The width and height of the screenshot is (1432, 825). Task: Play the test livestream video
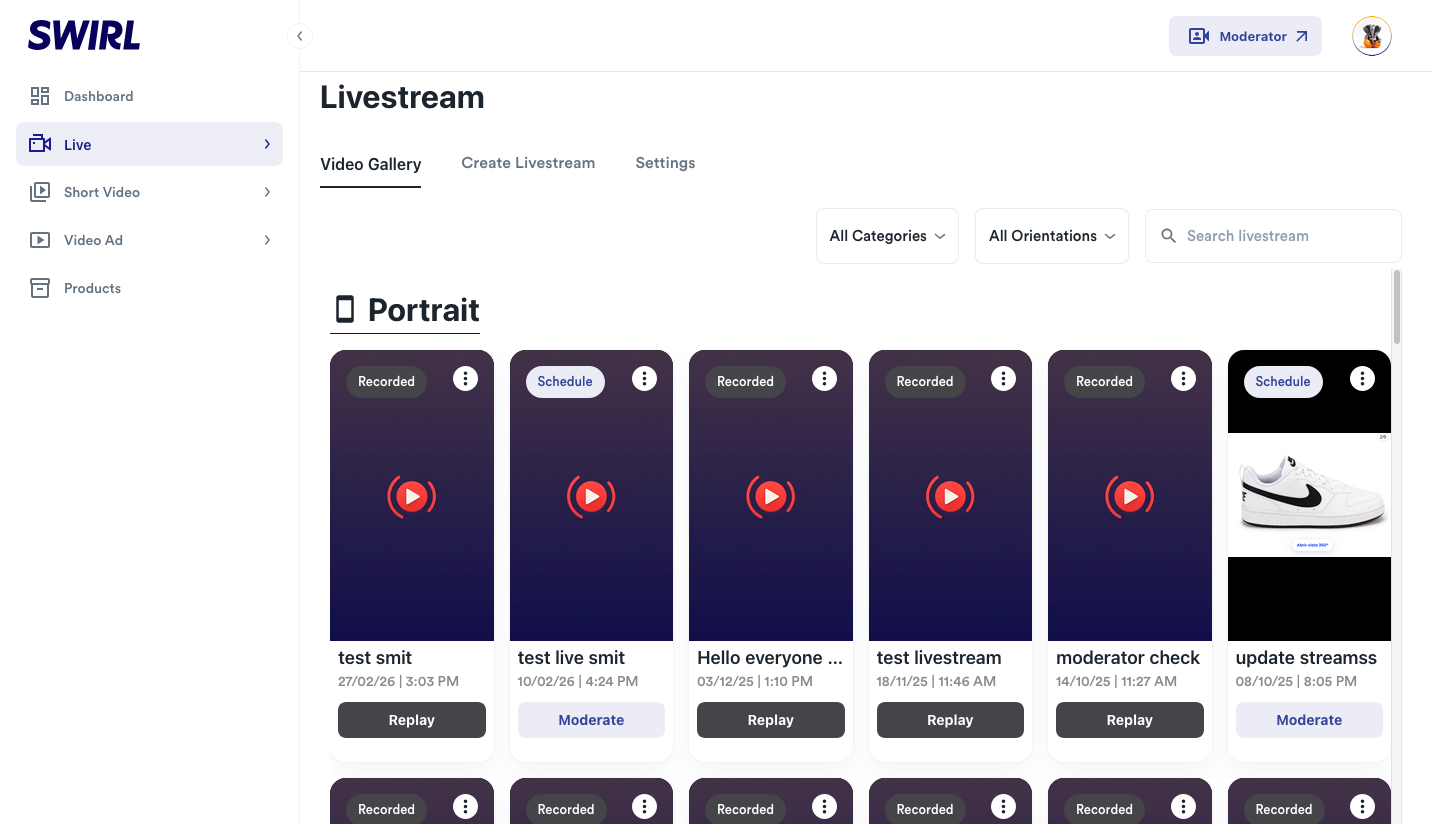[x=950, y=496]
